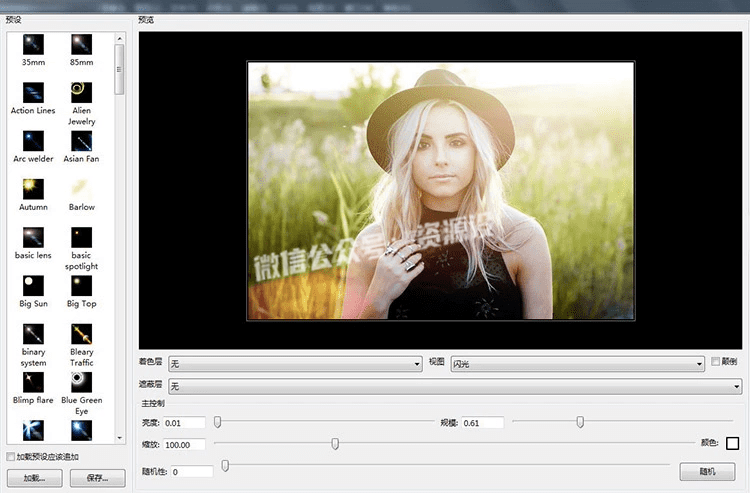The width and height of the screenshot is (750, 493).
Task: Click the 随机性 value field 0
Action: (192, 471)
